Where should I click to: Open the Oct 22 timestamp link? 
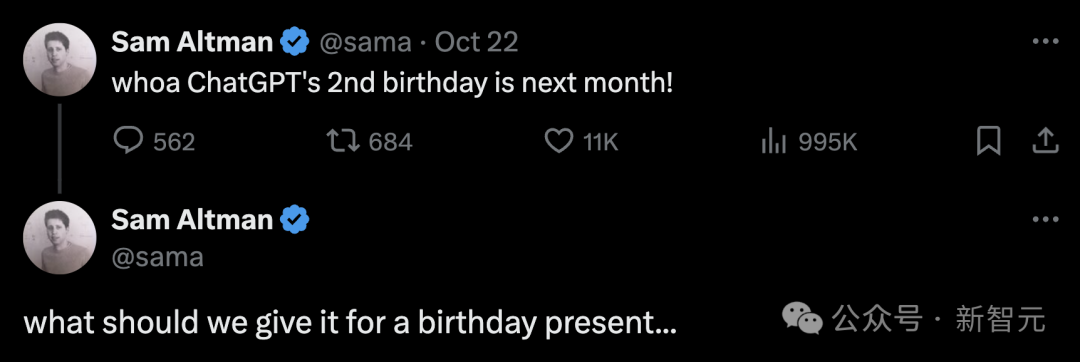tap(477, 42)
